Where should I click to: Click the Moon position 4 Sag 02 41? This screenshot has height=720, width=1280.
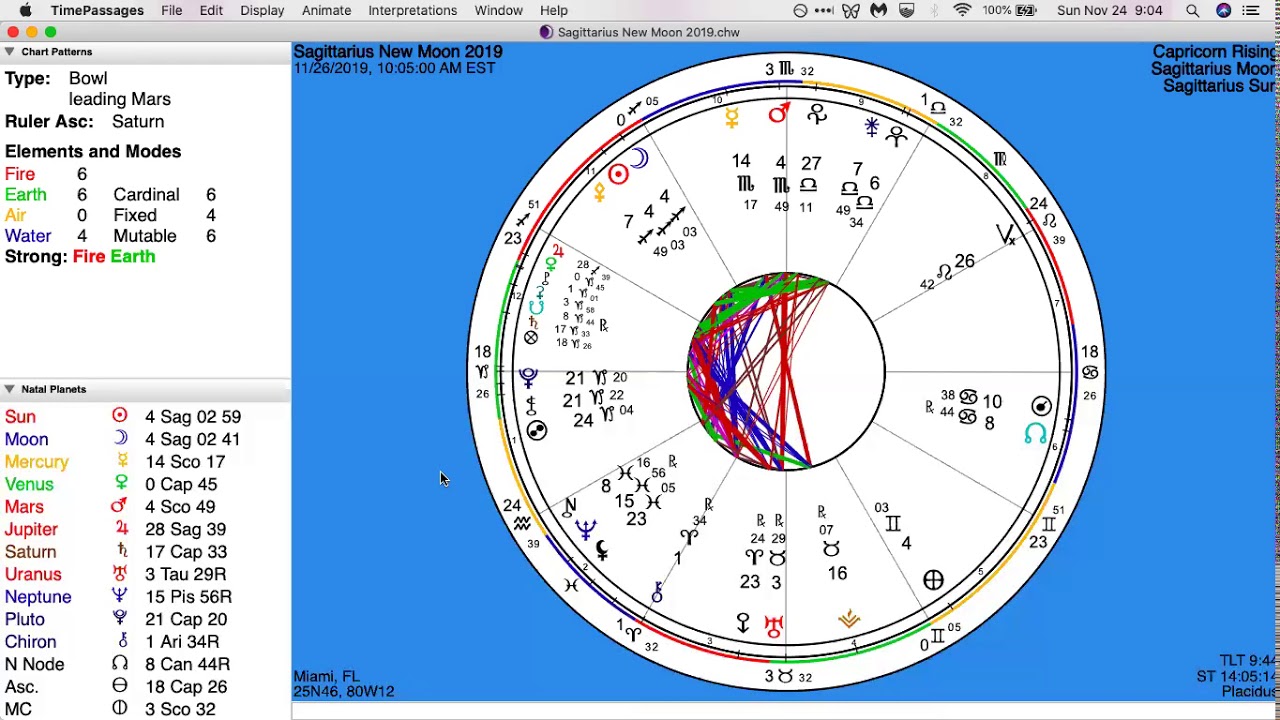[x=193, y=439]
